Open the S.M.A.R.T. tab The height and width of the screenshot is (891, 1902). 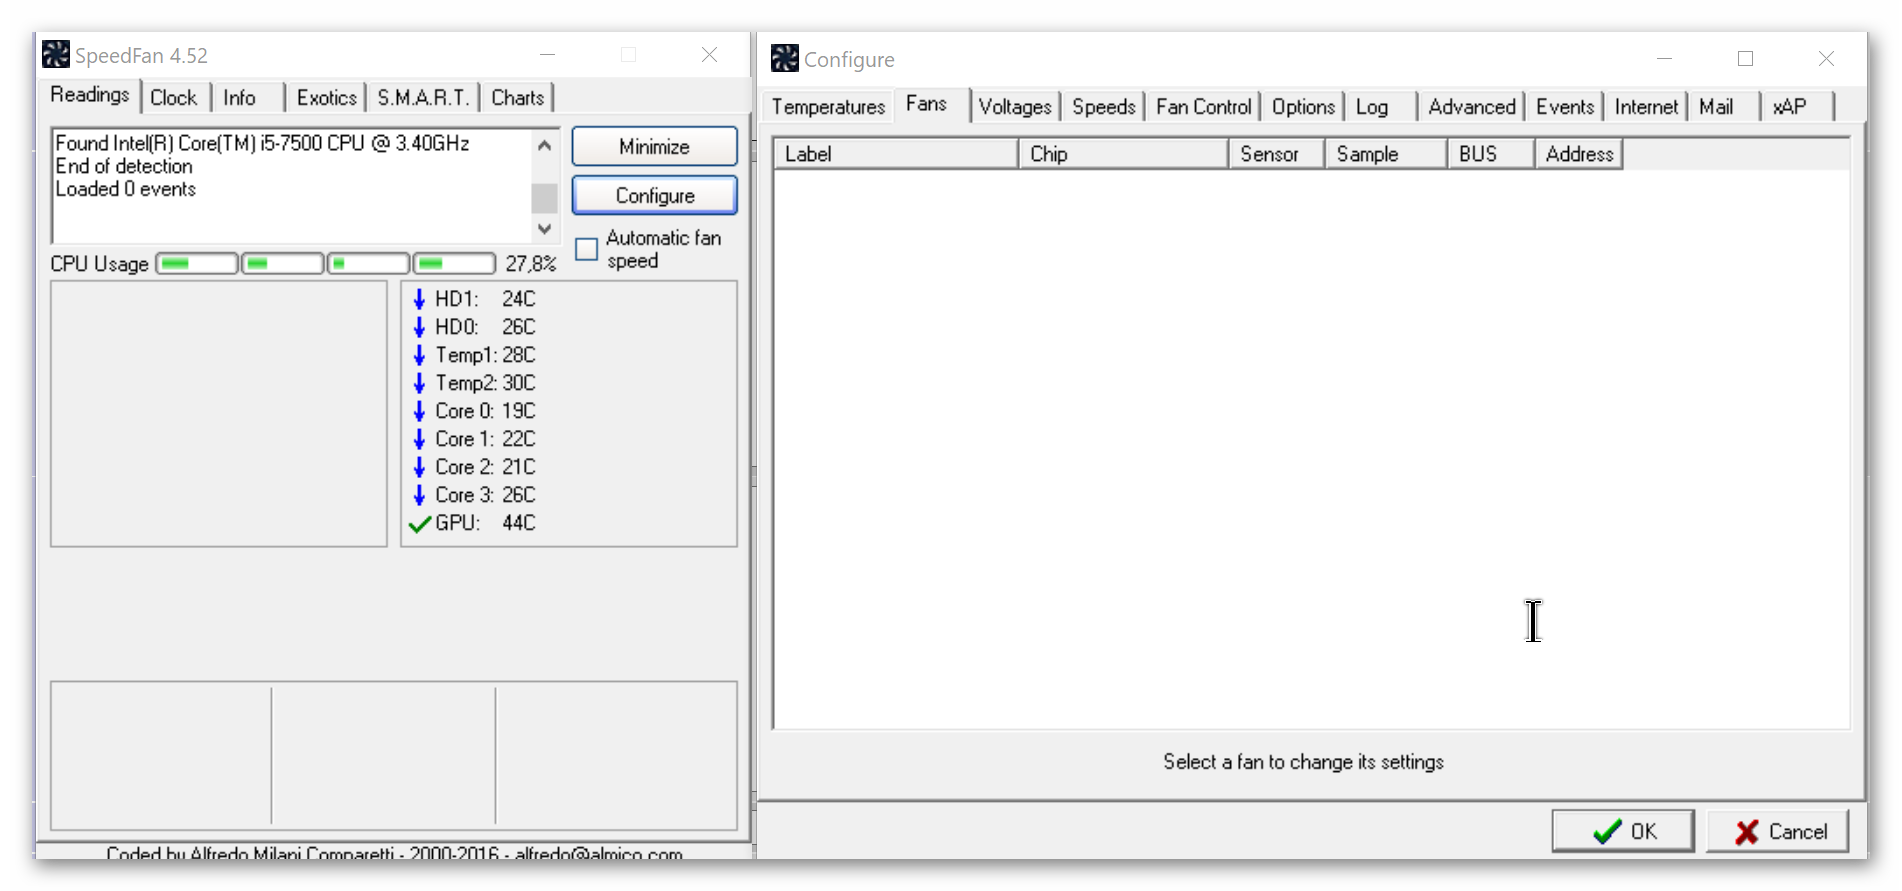click(x=423, y=98)
